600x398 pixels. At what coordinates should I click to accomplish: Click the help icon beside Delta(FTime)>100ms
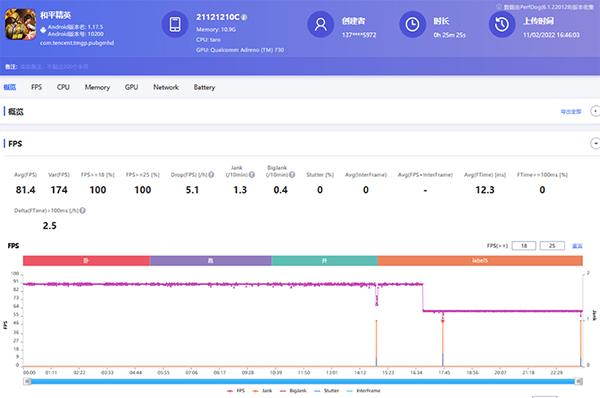tap(83, 210)
